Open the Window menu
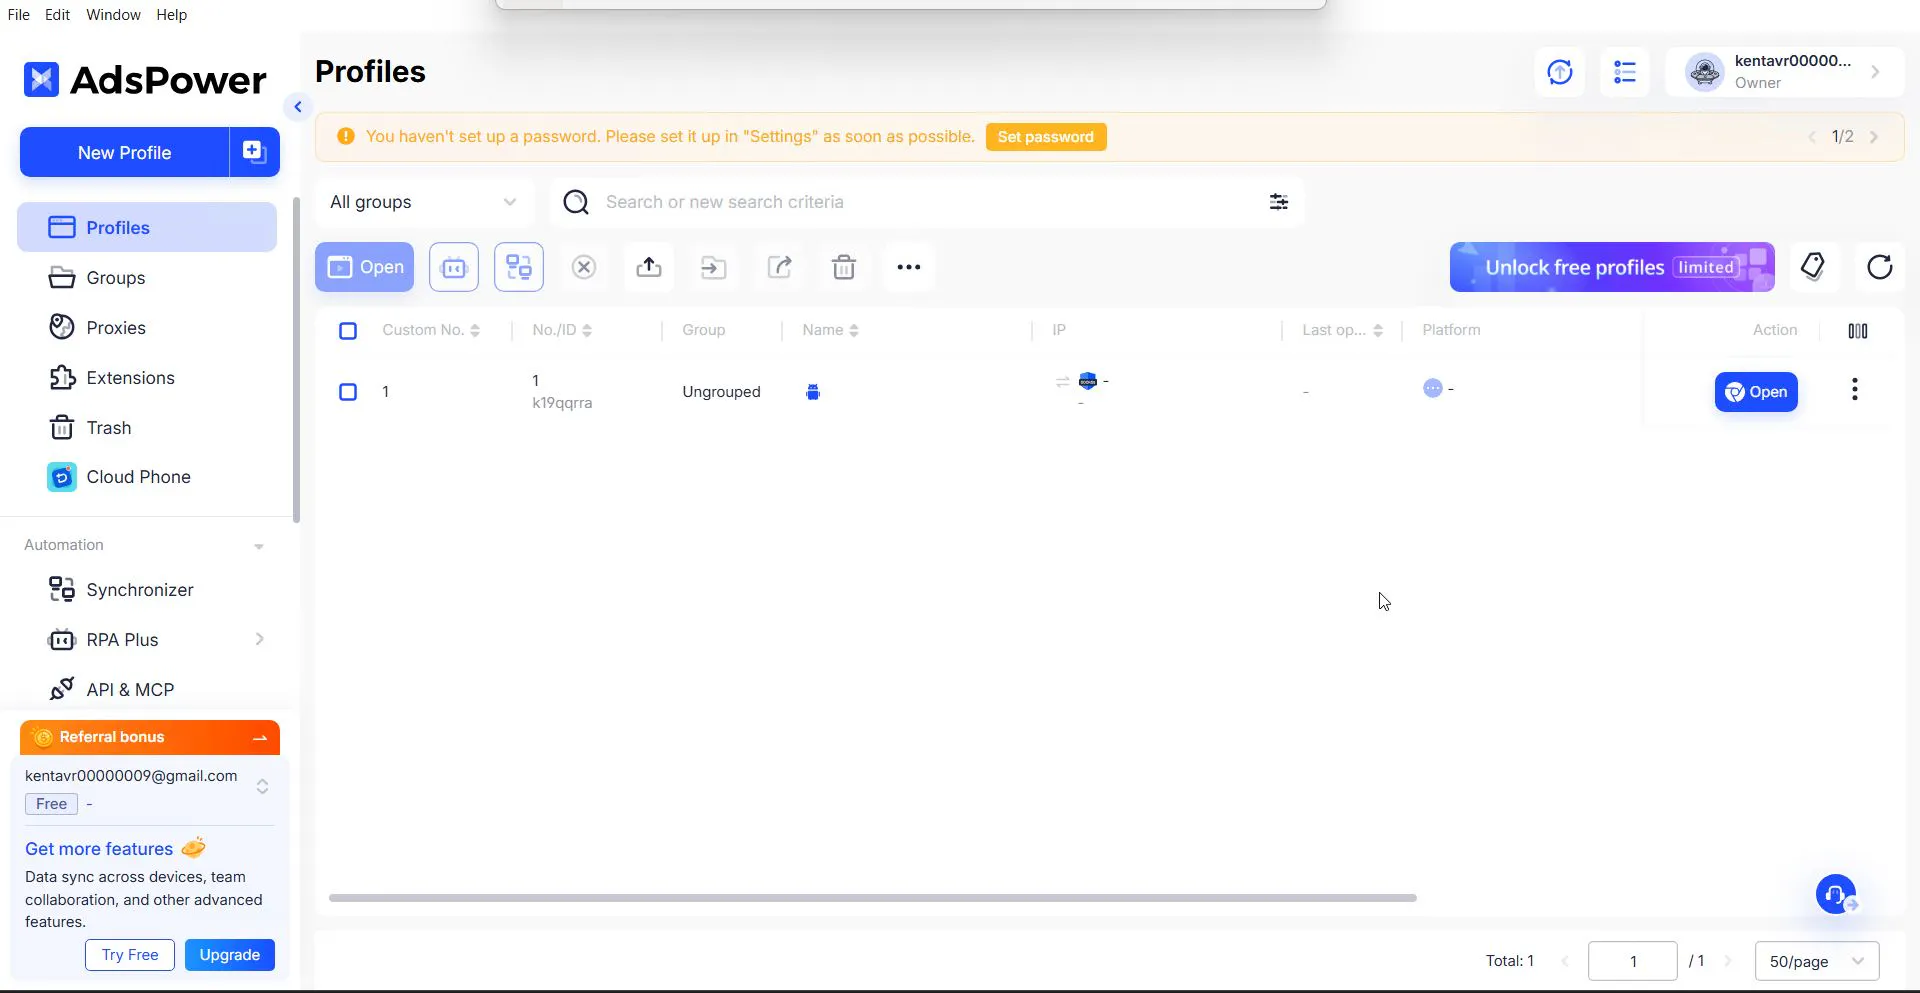 [x=113, y=15]
